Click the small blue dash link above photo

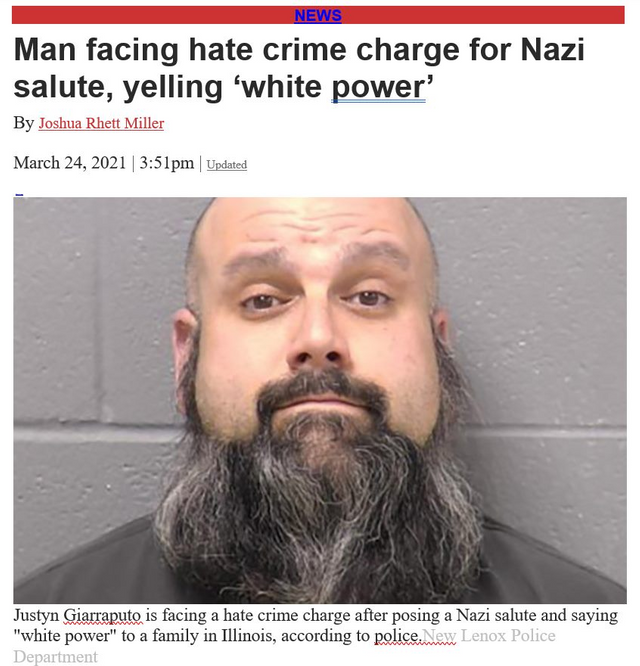click(19, 195)
